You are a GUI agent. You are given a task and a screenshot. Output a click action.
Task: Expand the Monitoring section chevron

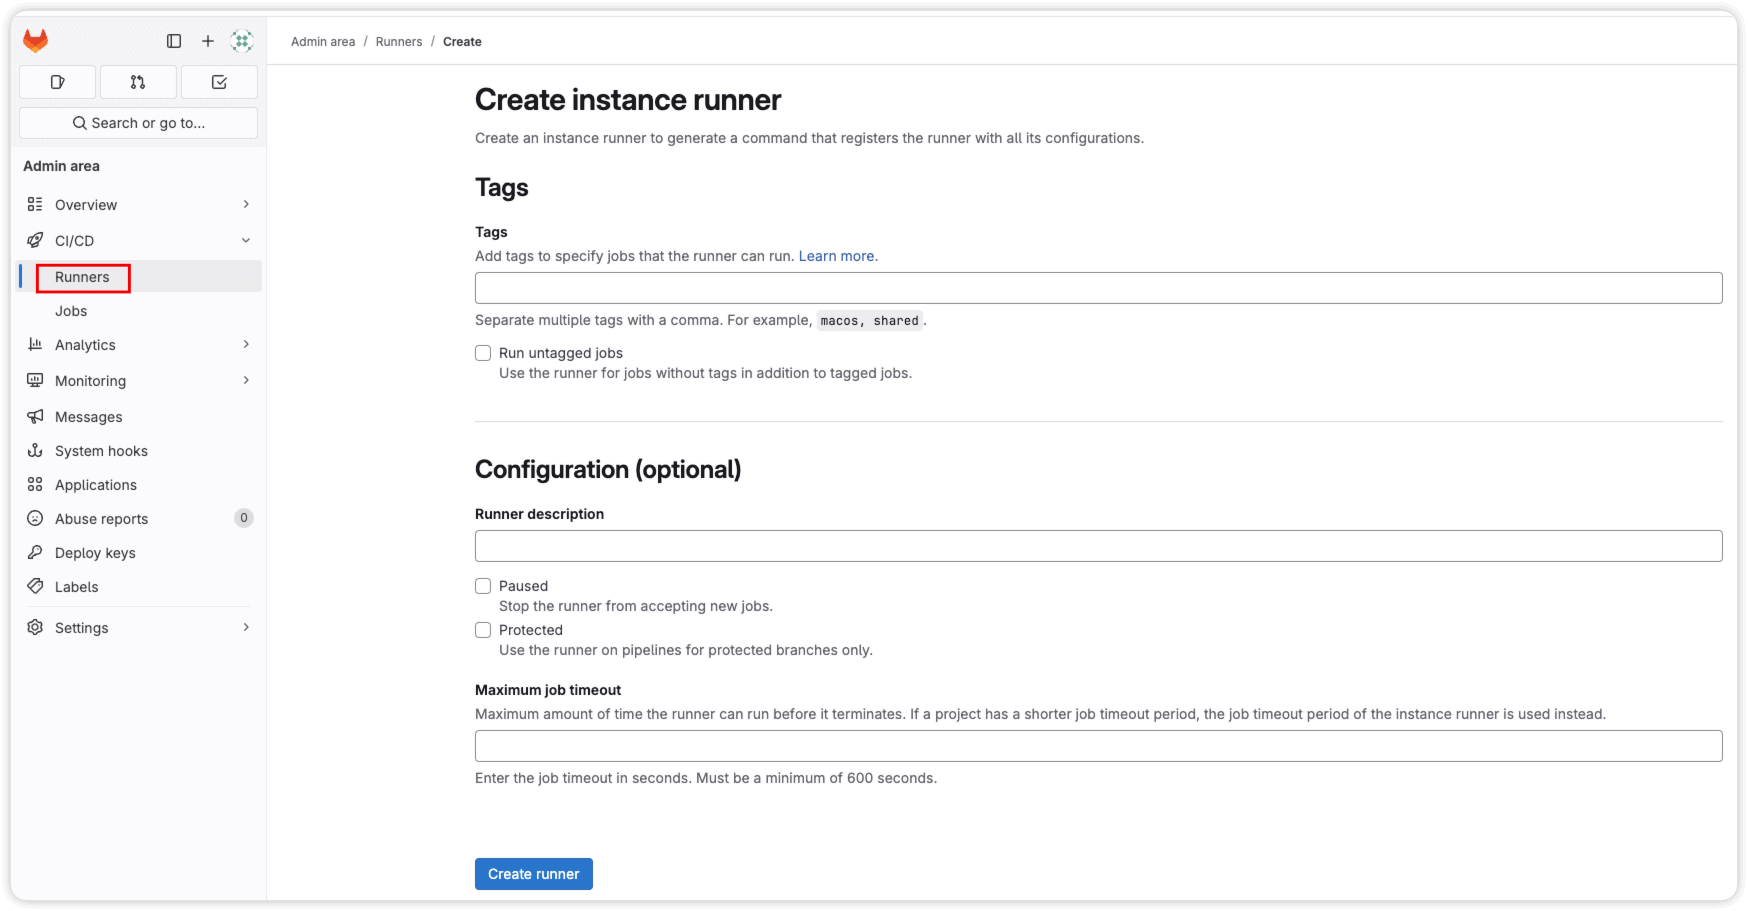(x=246, y=380)
